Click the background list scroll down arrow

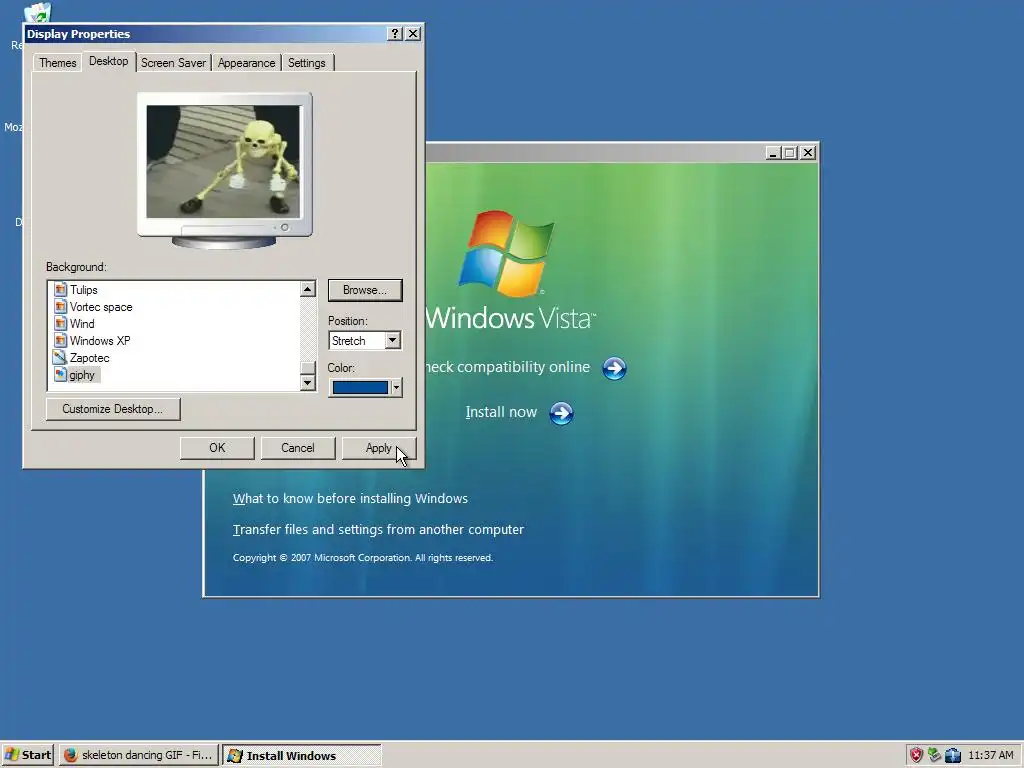coord(308,383)
